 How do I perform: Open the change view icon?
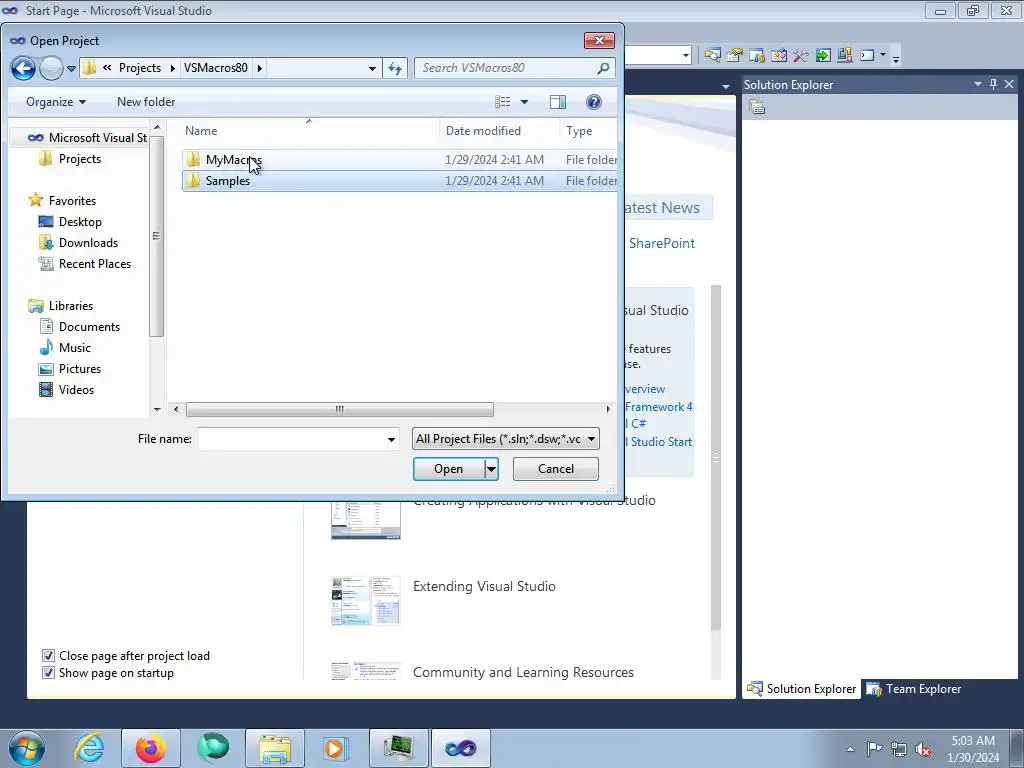503,102
